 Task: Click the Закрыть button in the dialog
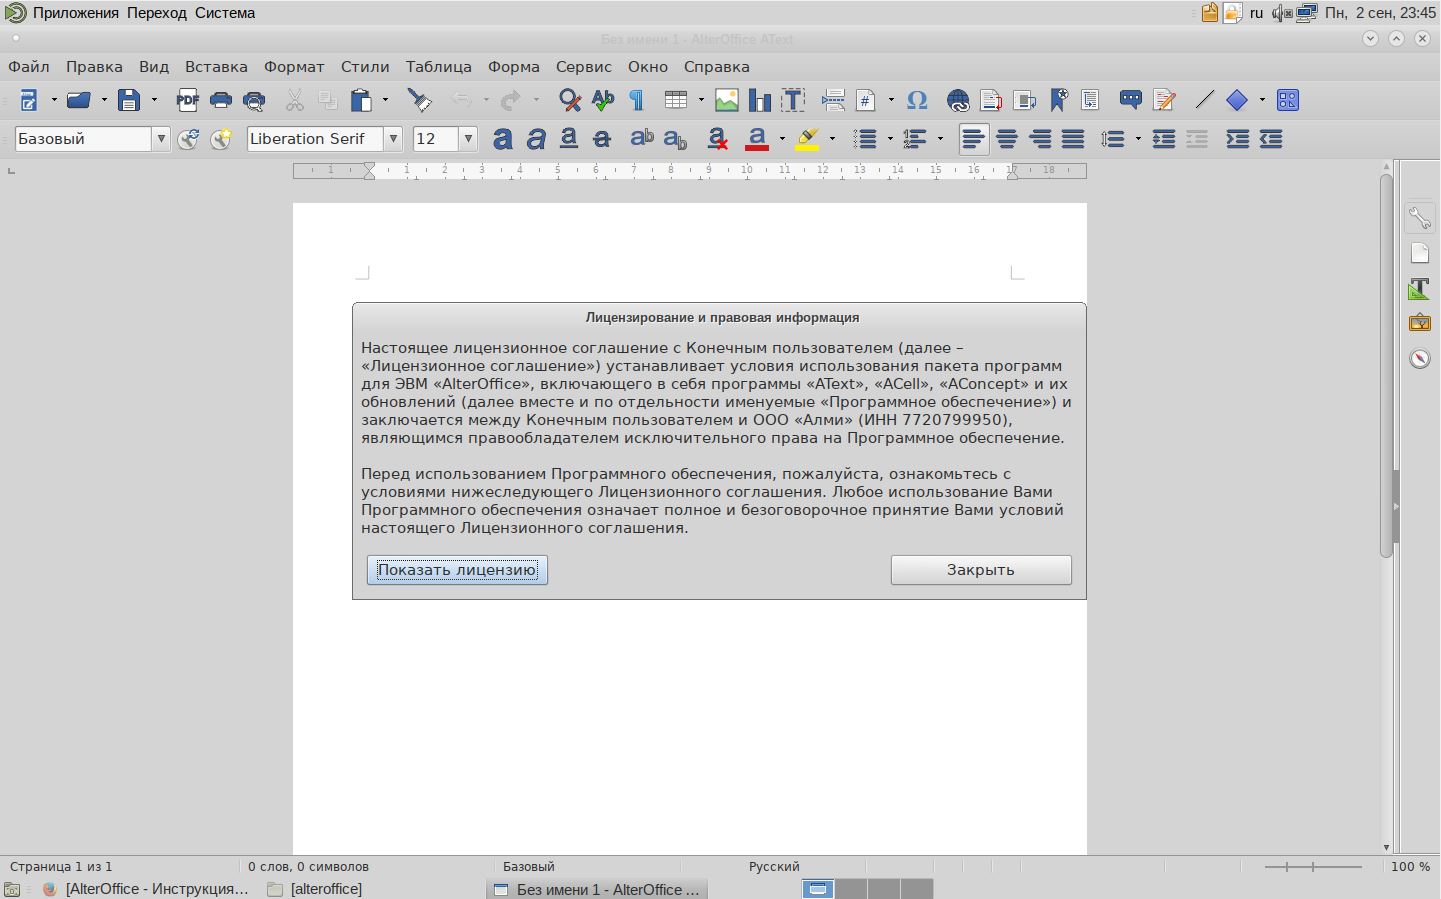[x=981, y=570]
